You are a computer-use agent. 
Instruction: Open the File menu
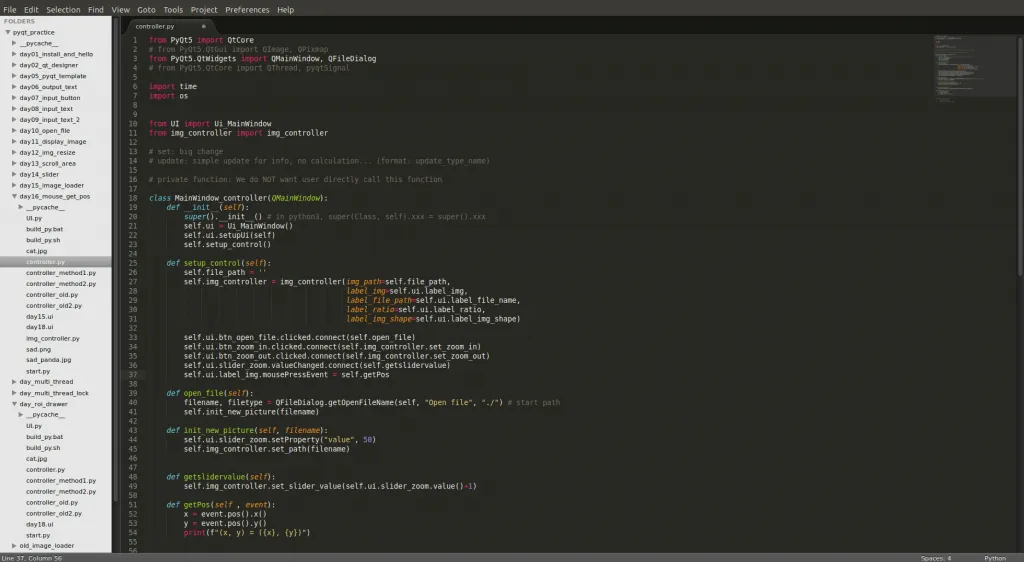(x=10, y=9)
